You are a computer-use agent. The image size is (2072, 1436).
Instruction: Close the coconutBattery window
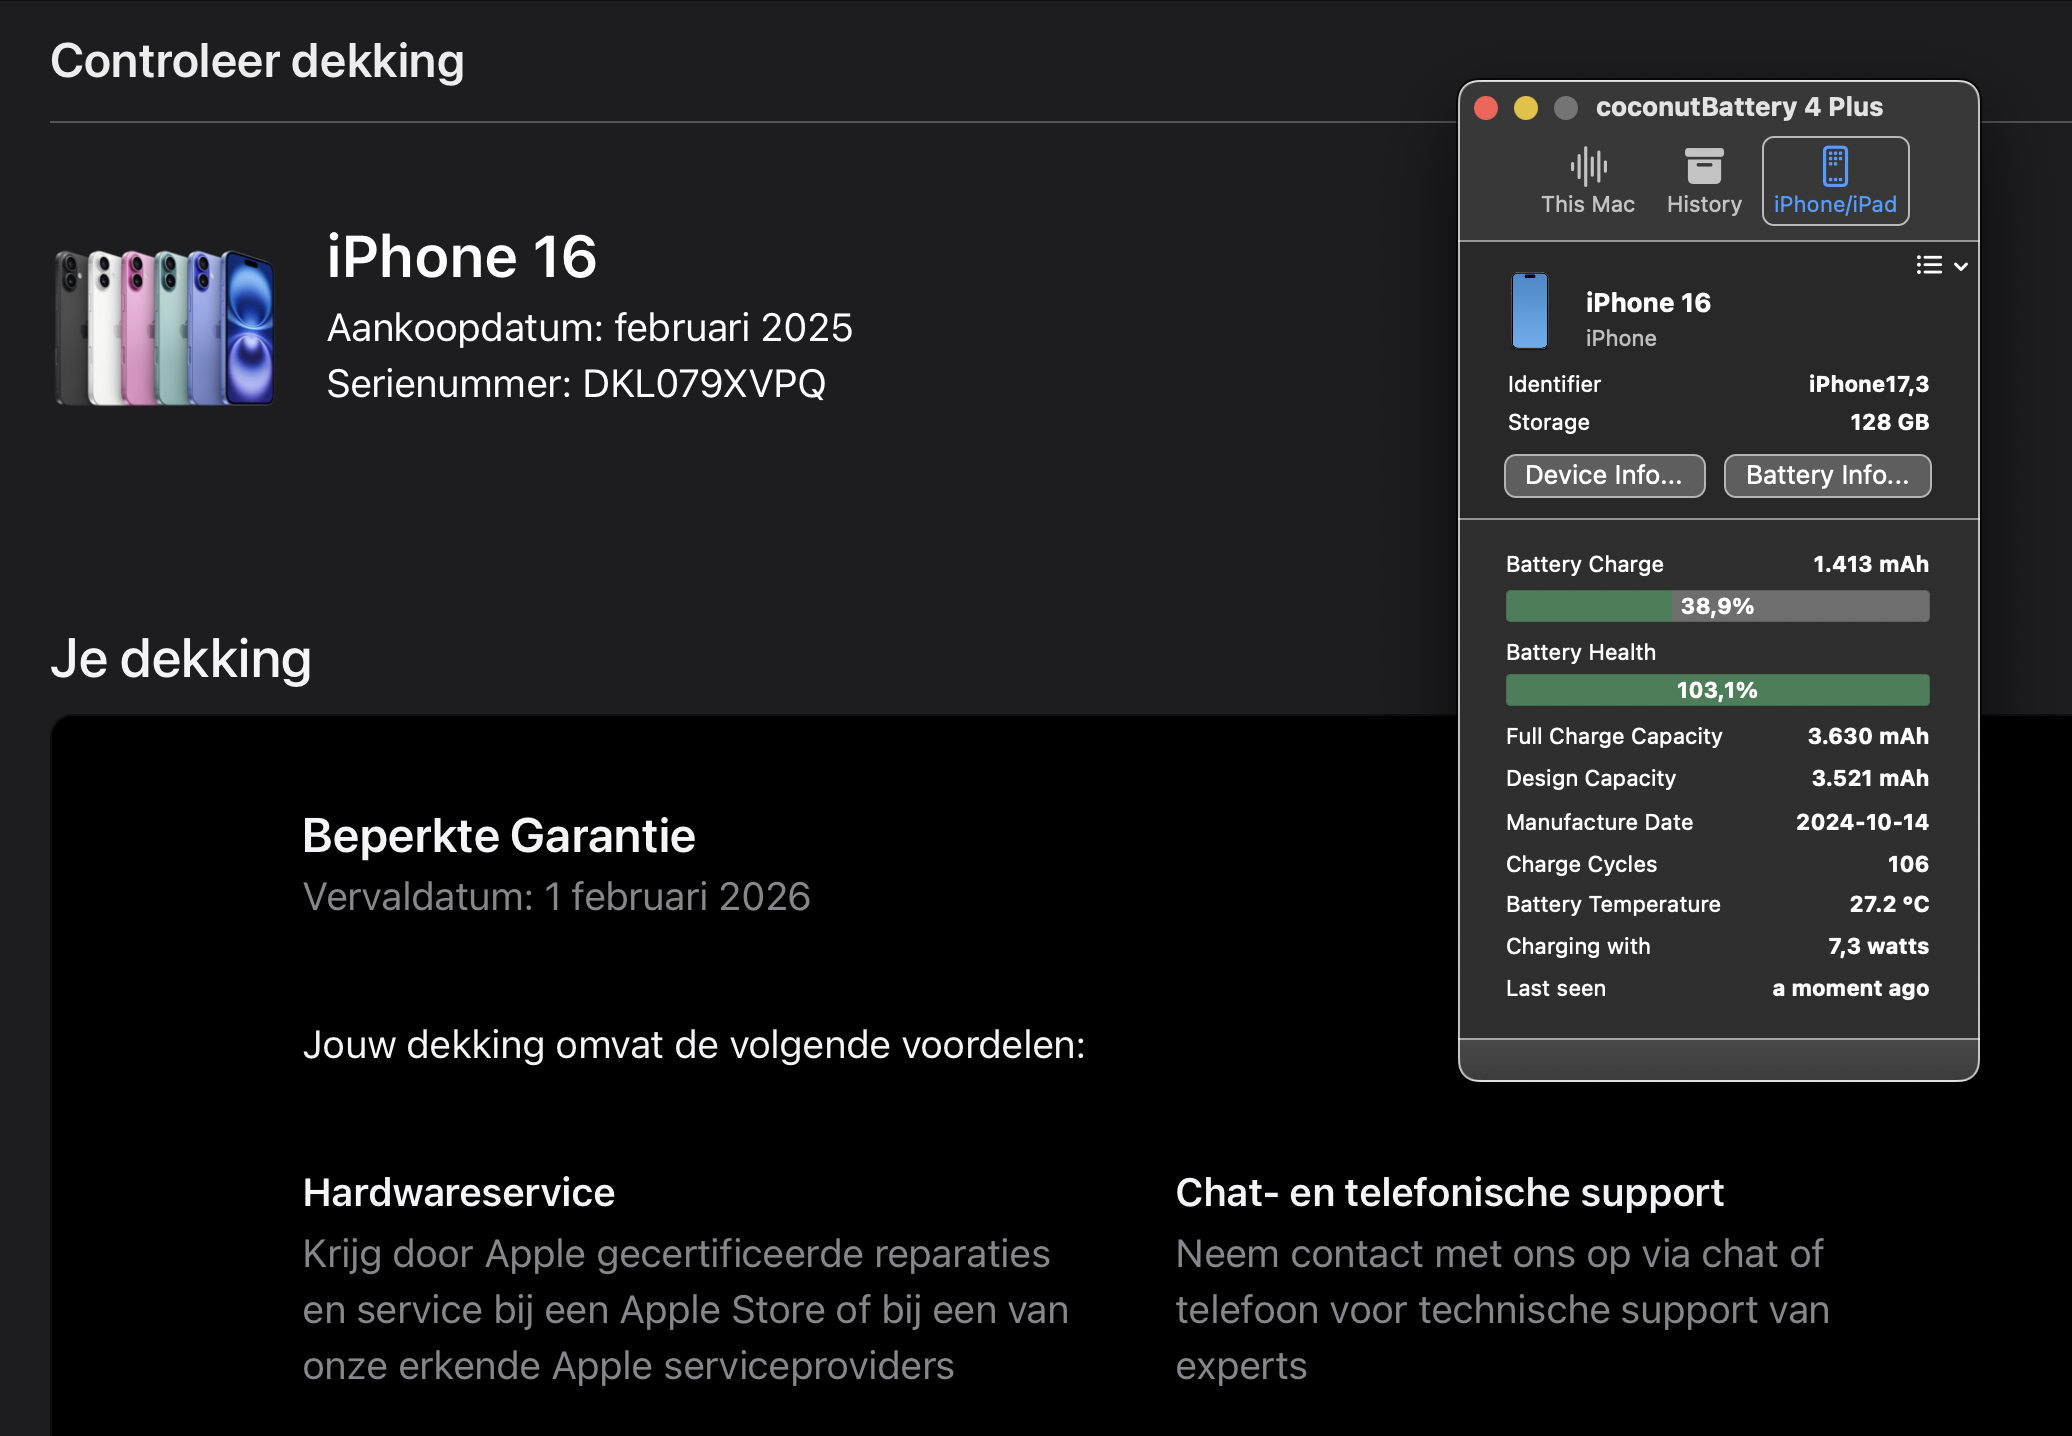(1486, 108)
